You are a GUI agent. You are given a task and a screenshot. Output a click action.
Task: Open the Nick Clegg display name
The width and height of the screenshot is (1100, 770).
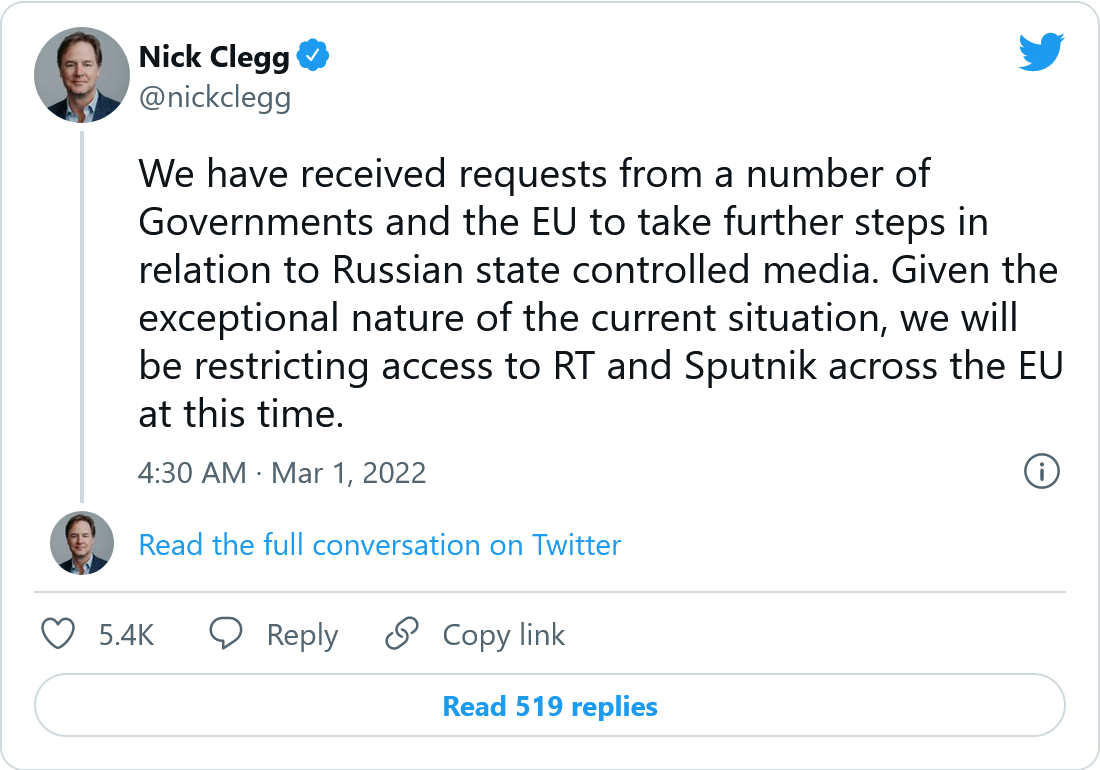coord(214,57)
